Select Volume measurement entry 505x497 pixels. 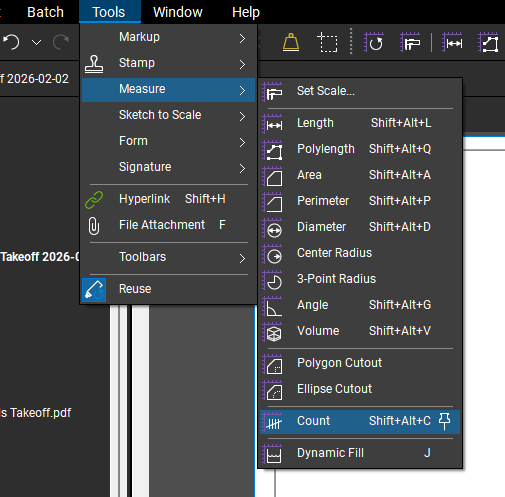pos(360,331)
